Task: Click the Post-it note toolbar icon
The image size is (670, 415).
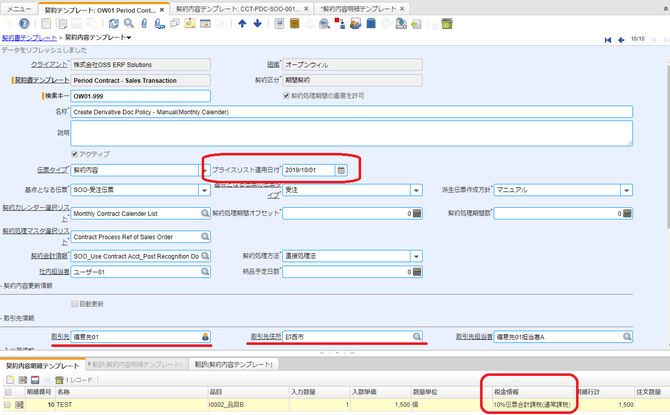Action: click(190, 24)
